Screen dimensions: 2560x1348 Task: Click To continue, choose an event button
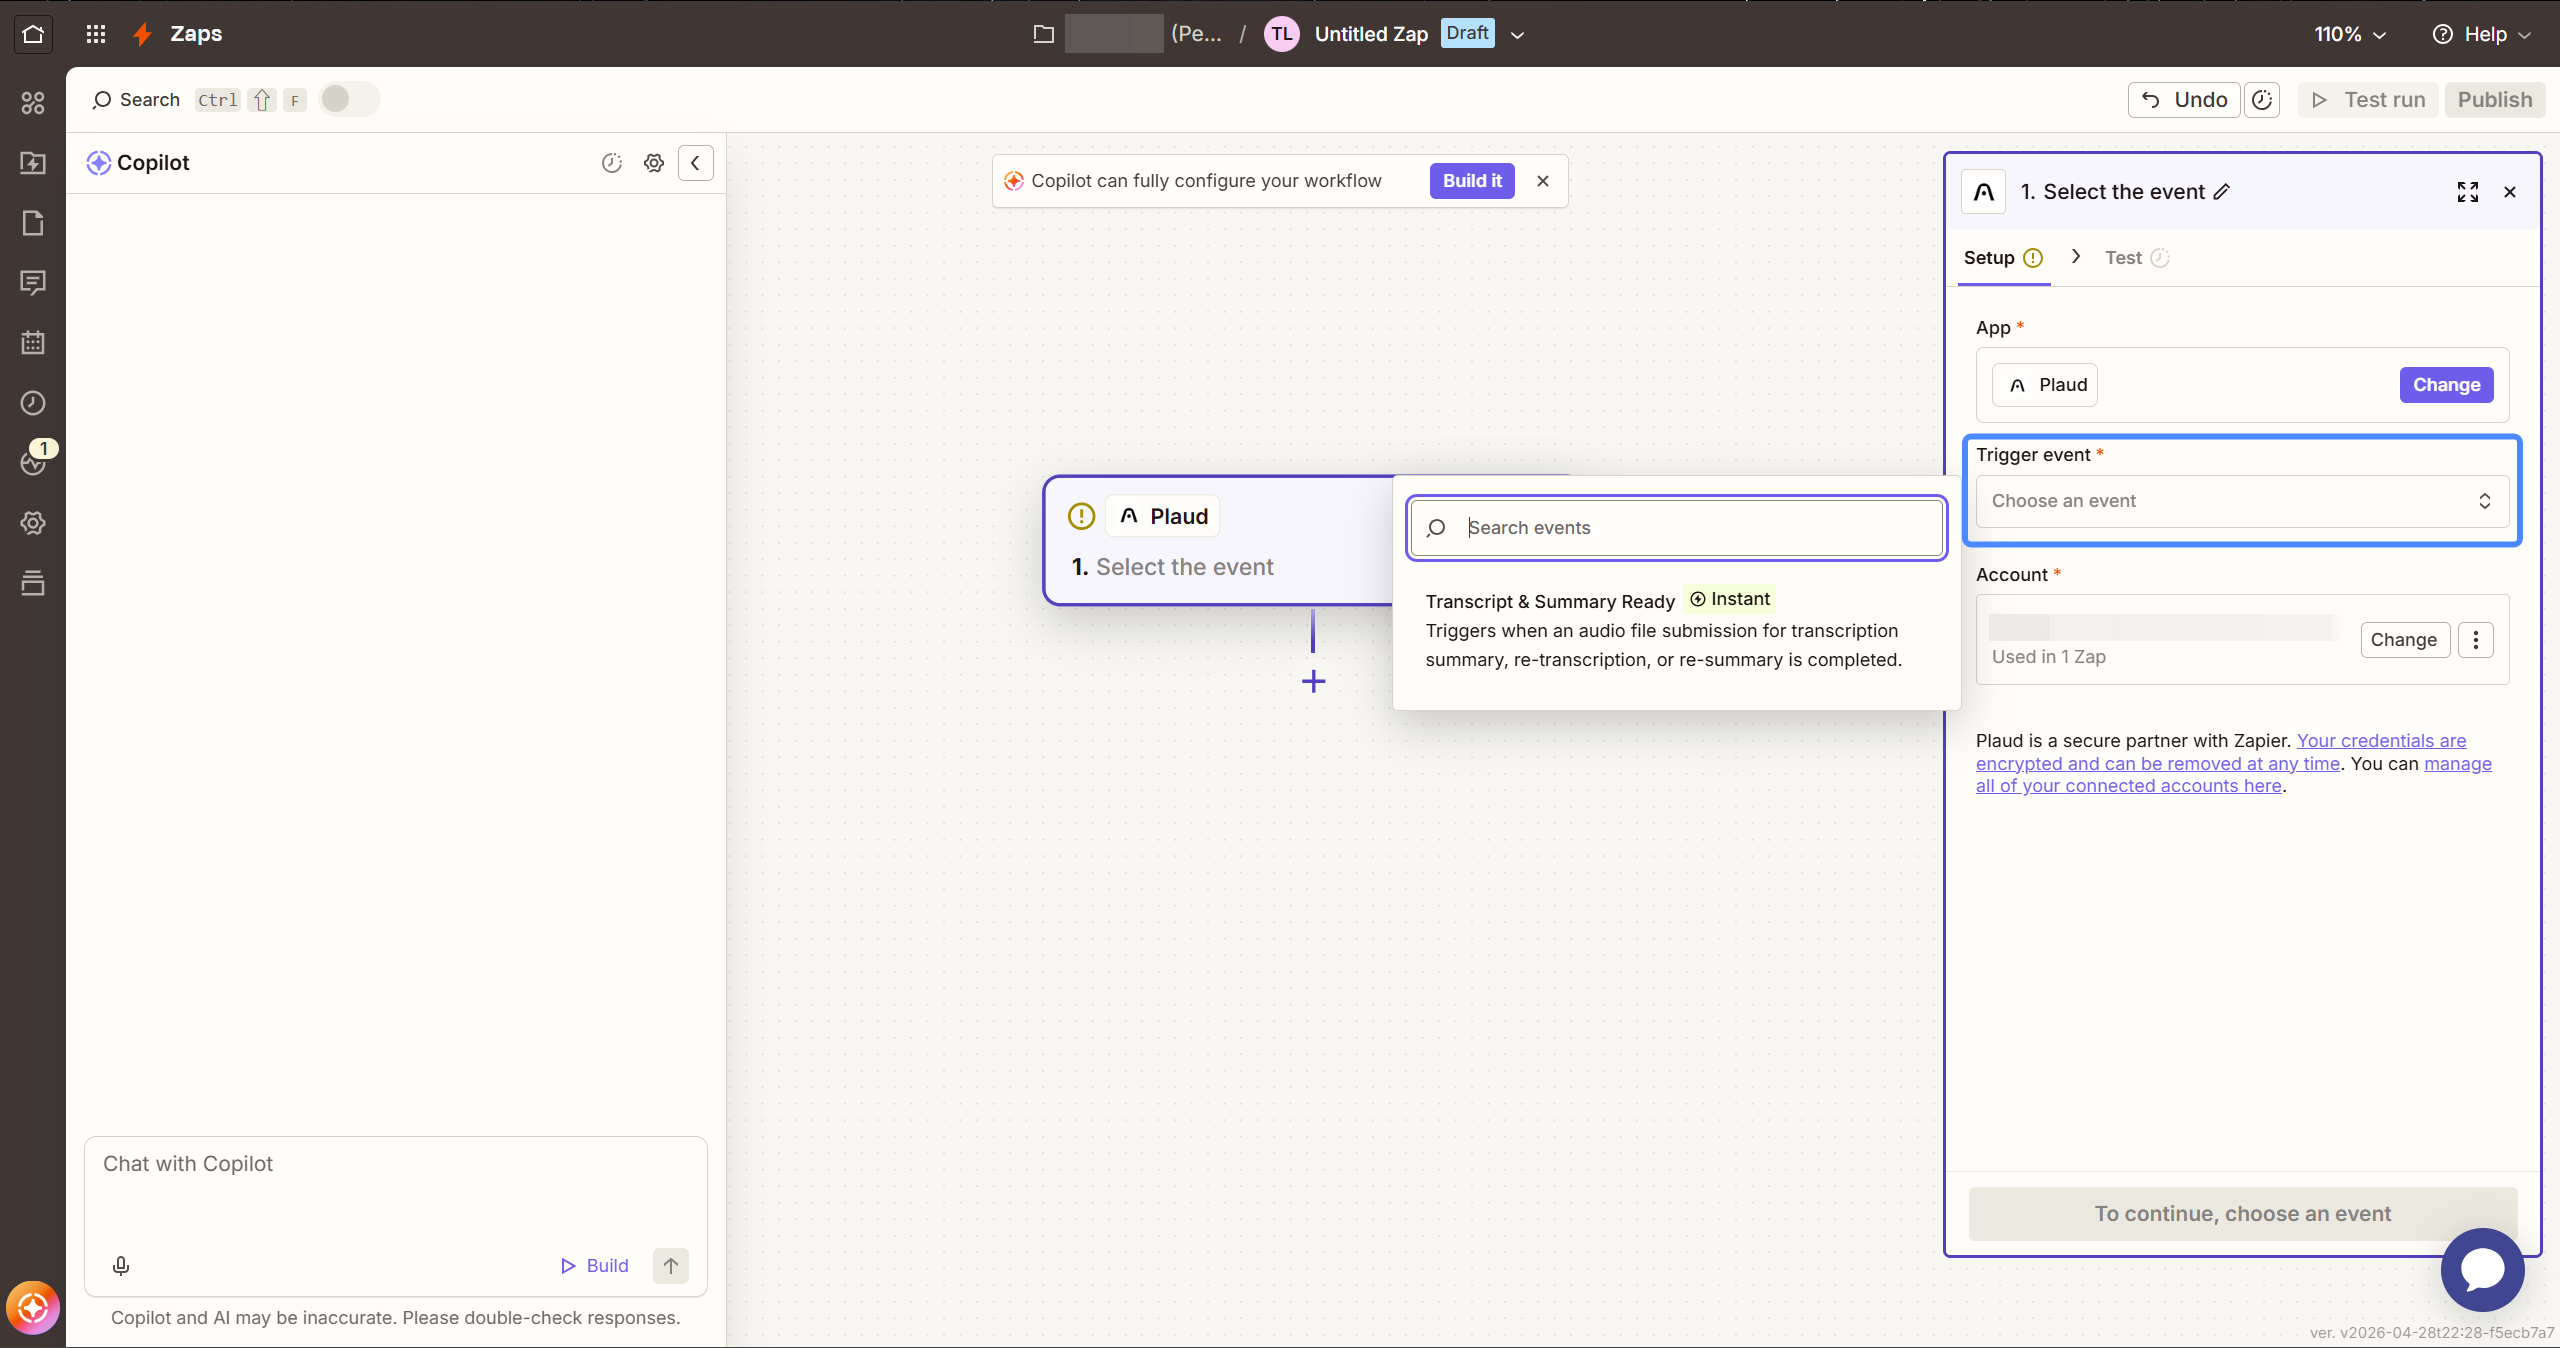point(2242,1214)
